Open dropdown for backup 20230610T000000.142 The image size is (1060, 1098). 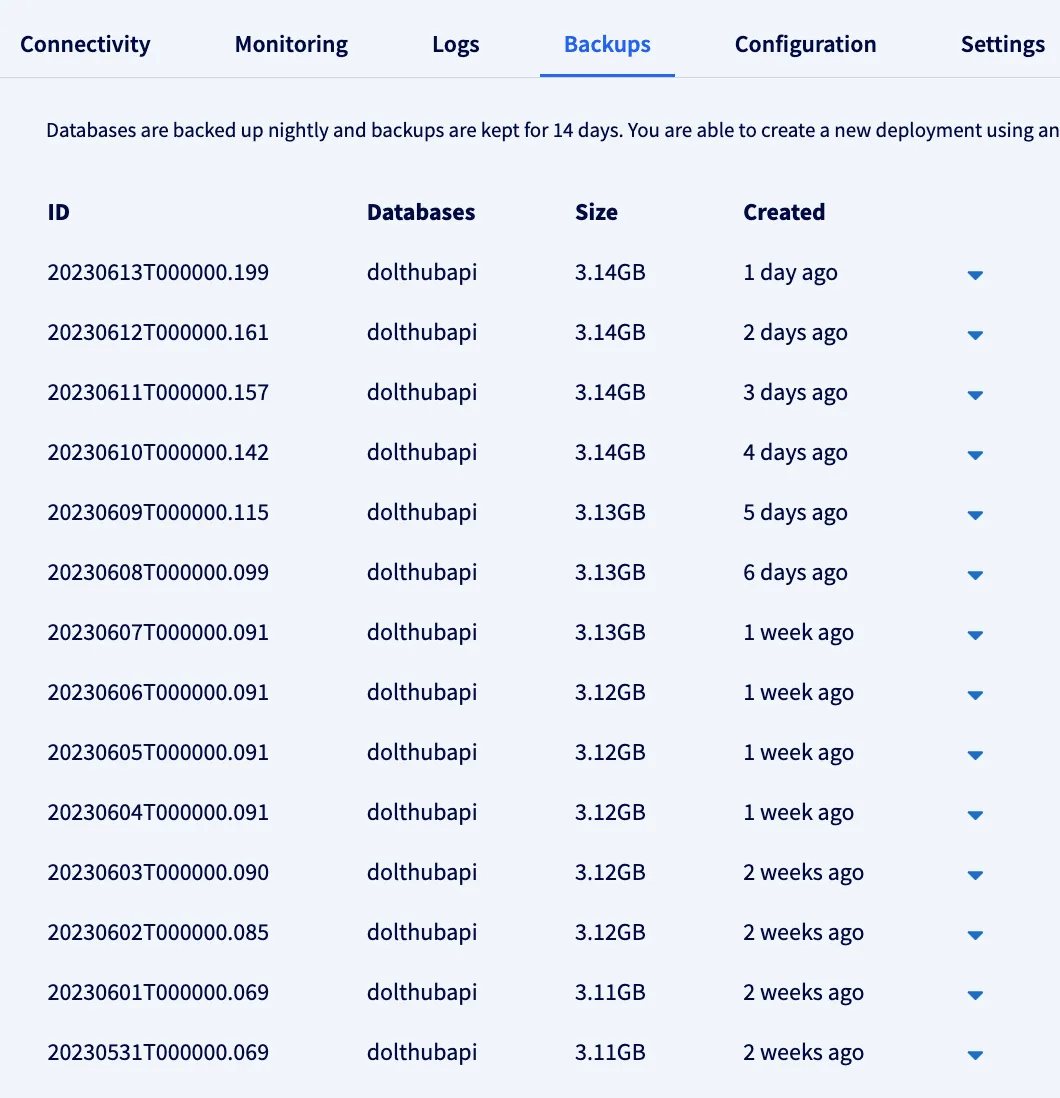point(975,454)
